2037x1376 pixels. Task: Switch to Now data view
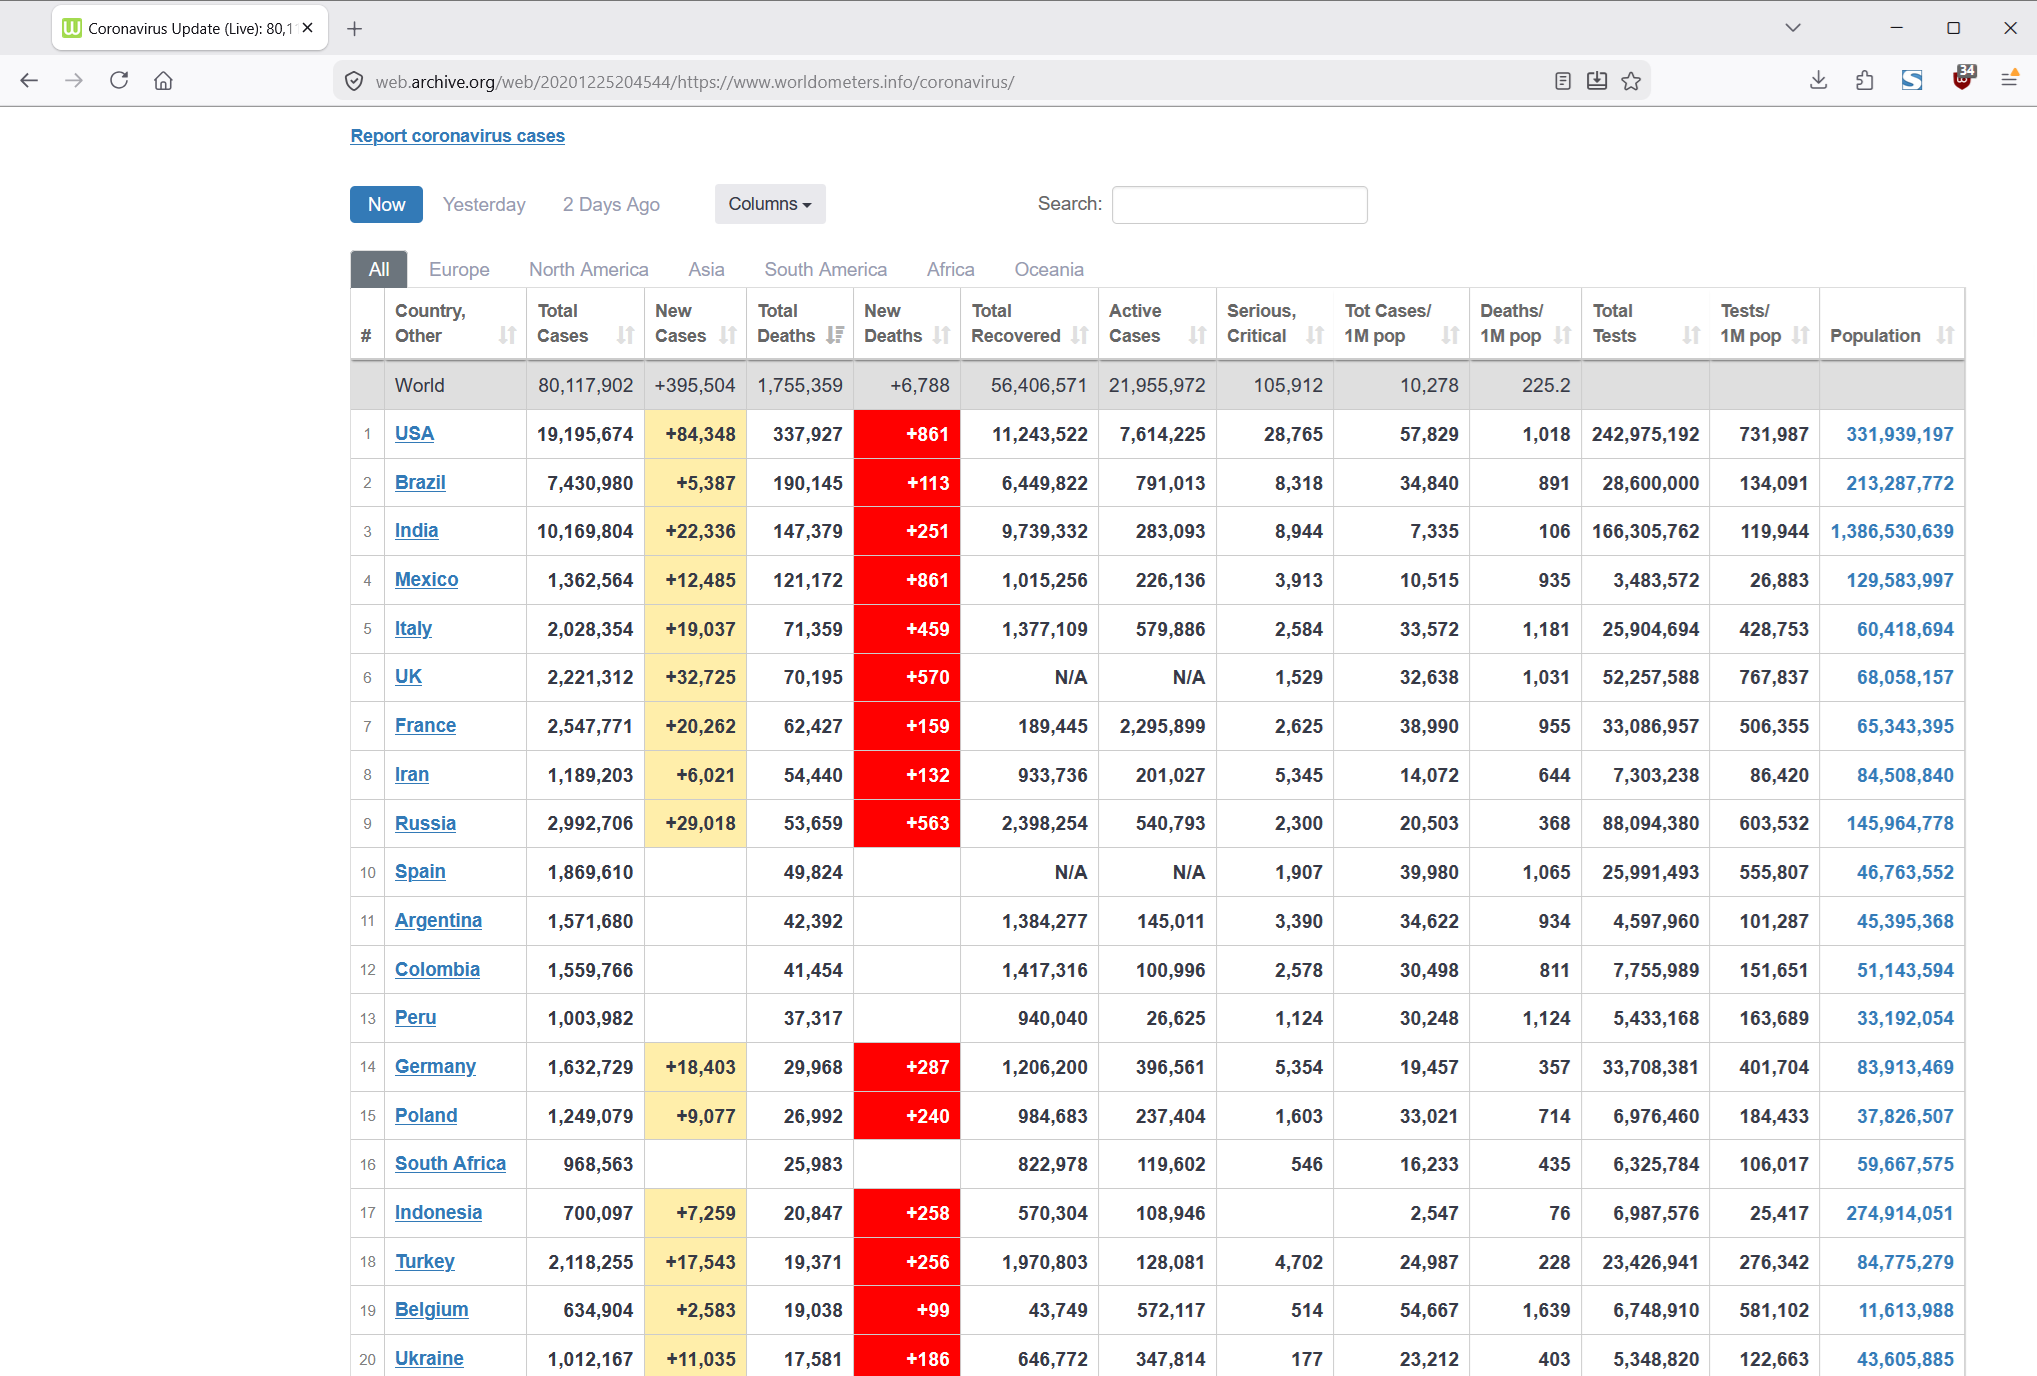coord(386,204)
